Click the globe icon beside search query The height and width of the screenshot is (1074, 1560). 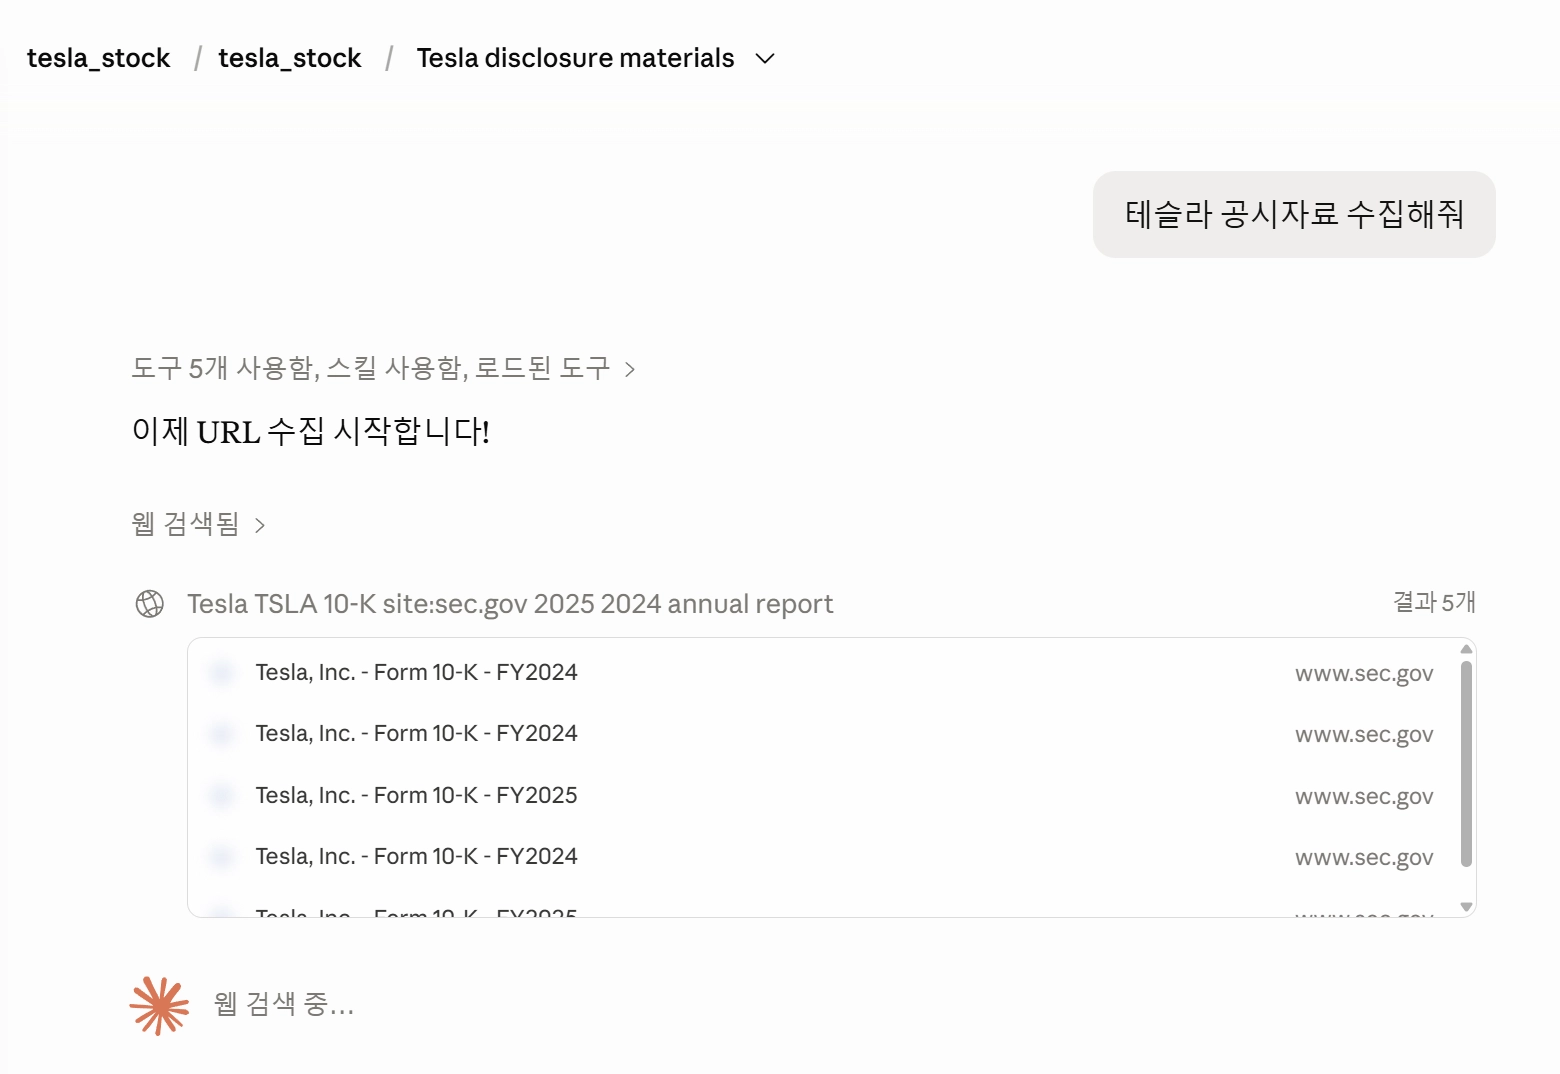click(x=150, y=604)
